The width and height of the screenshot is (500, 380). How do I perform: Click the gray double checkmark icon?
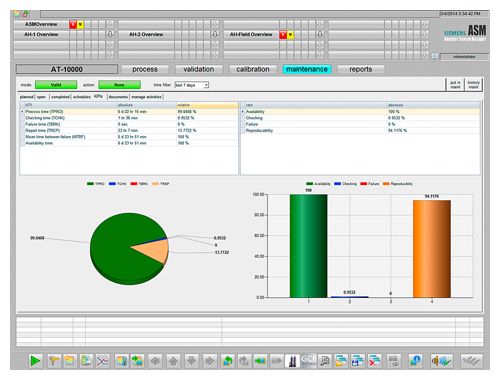pos(471,361)
